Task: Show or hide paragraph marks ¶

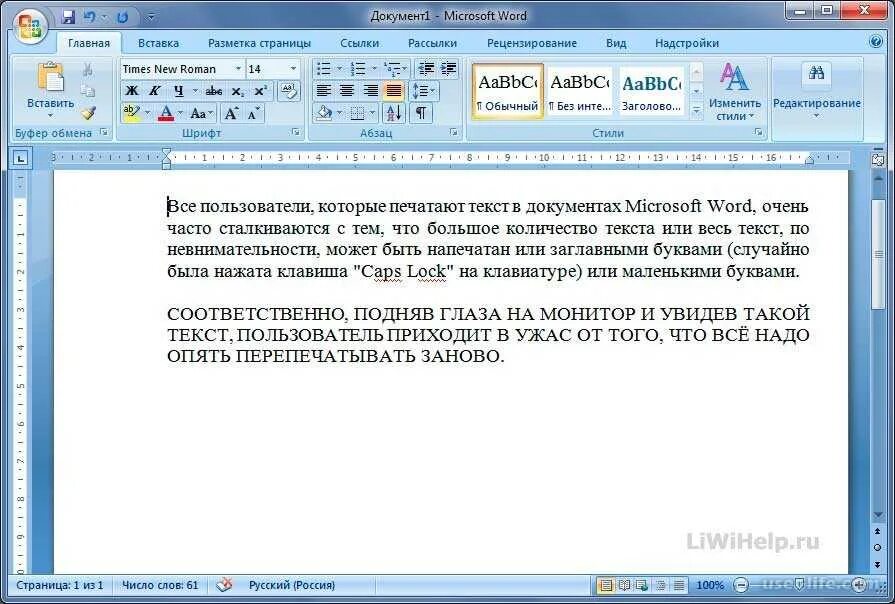Action: [x=421, y=113]
